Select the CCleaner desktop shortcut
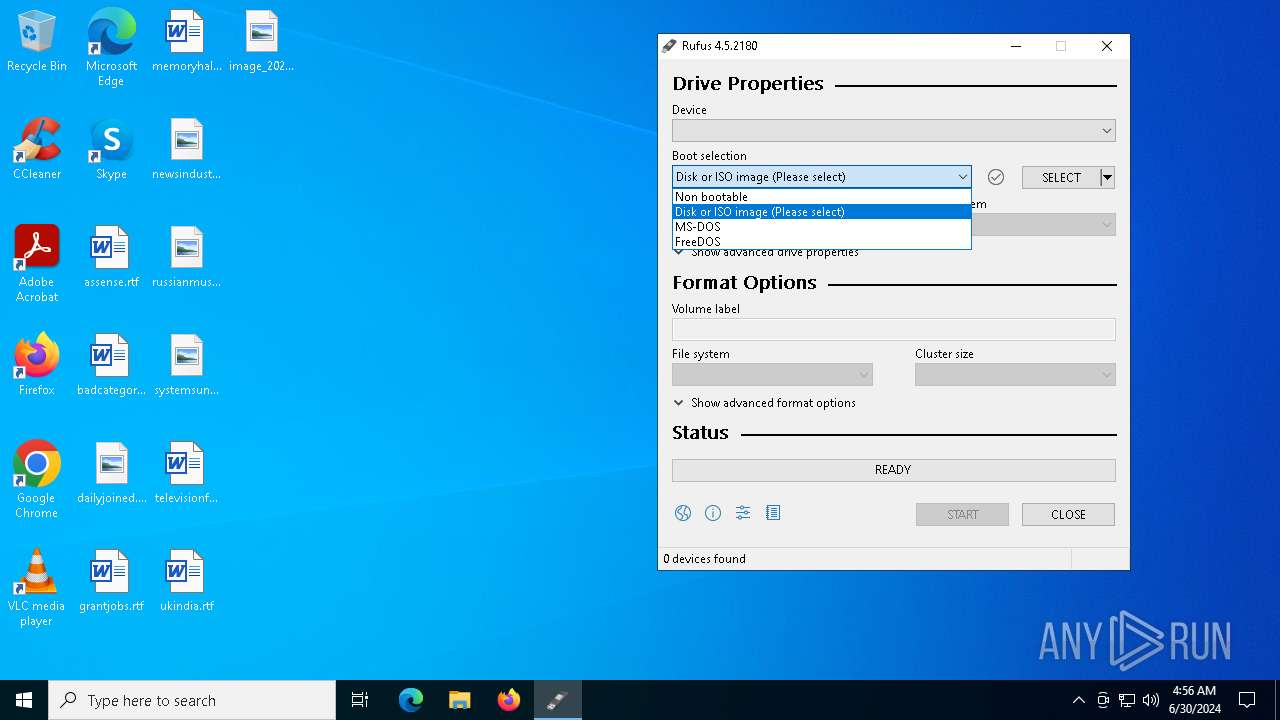The image size is (1280, 720). click(37, 149)
